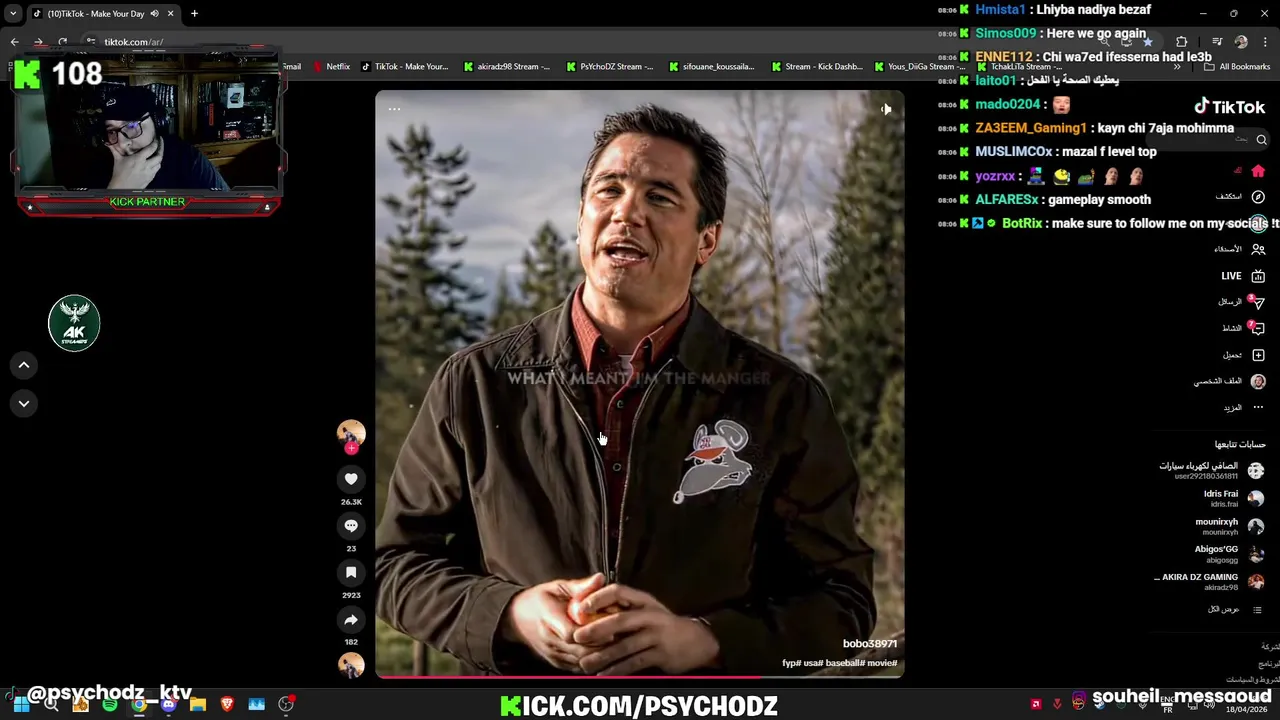
Task: Open the mounirxyh followed account
Action: tap(1229, 526)
